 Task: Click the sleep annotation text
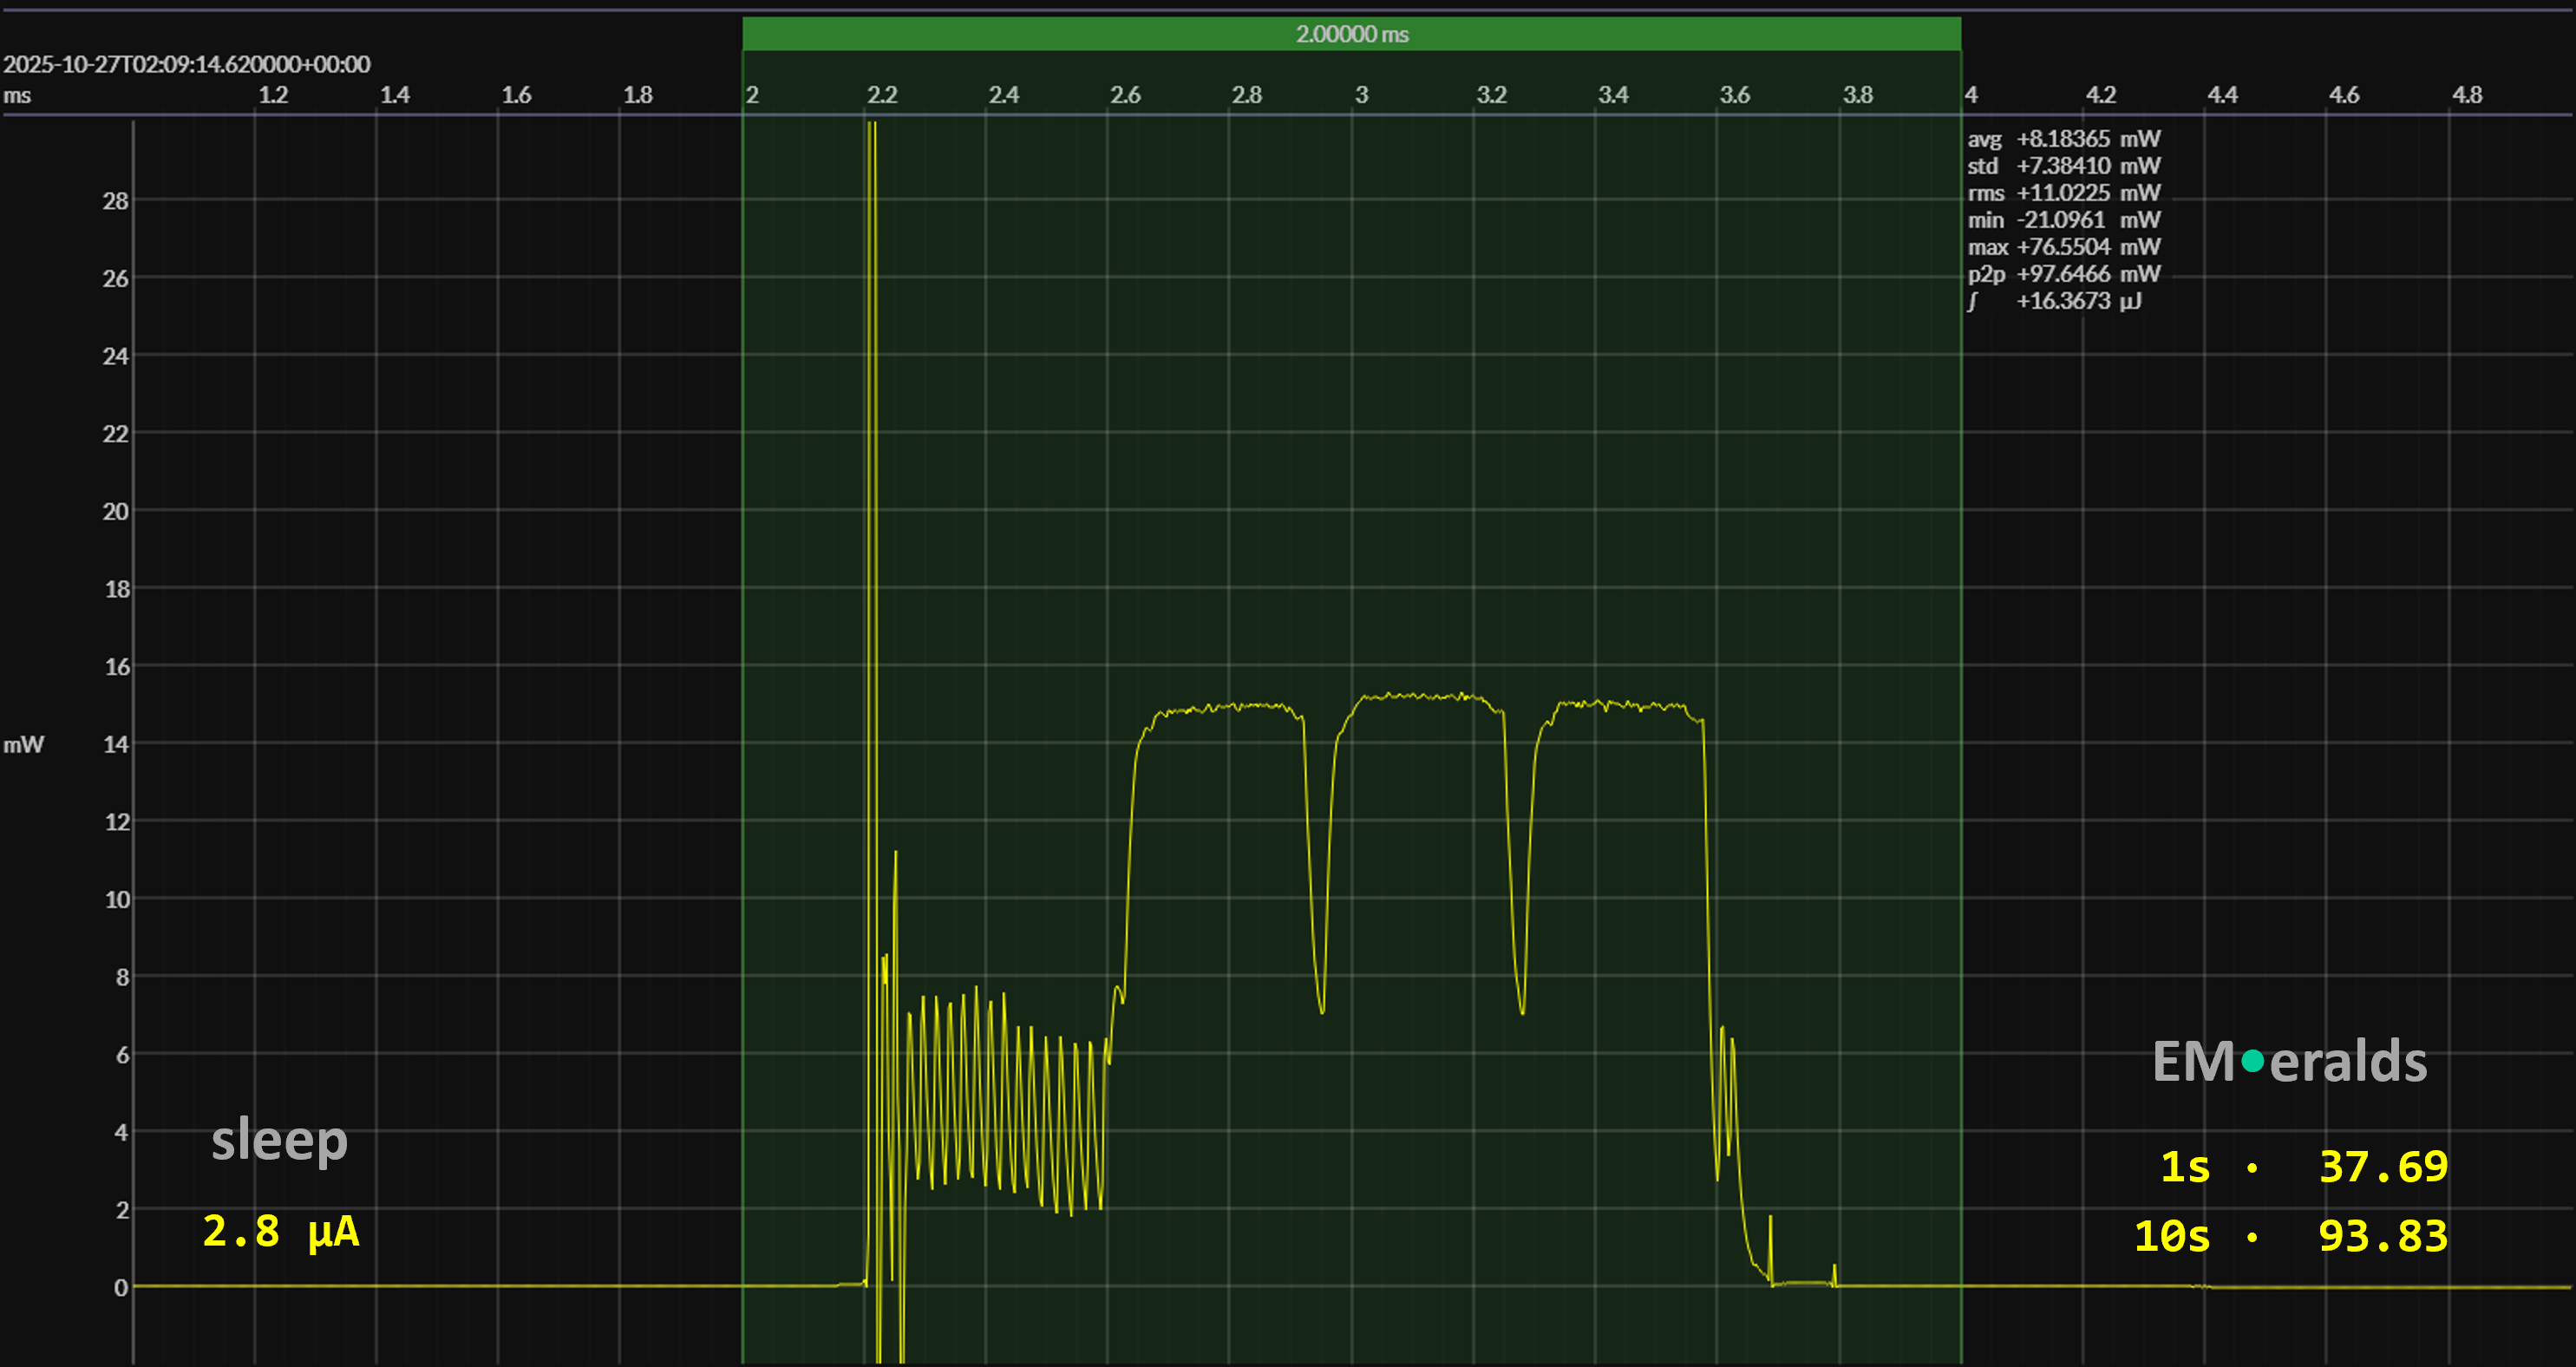pyautogui.click(x=279, y=1140)
